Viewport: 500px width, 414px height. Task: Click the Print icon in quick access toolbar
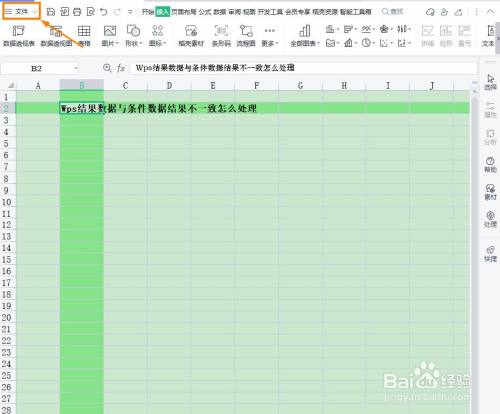click(77, 12)
